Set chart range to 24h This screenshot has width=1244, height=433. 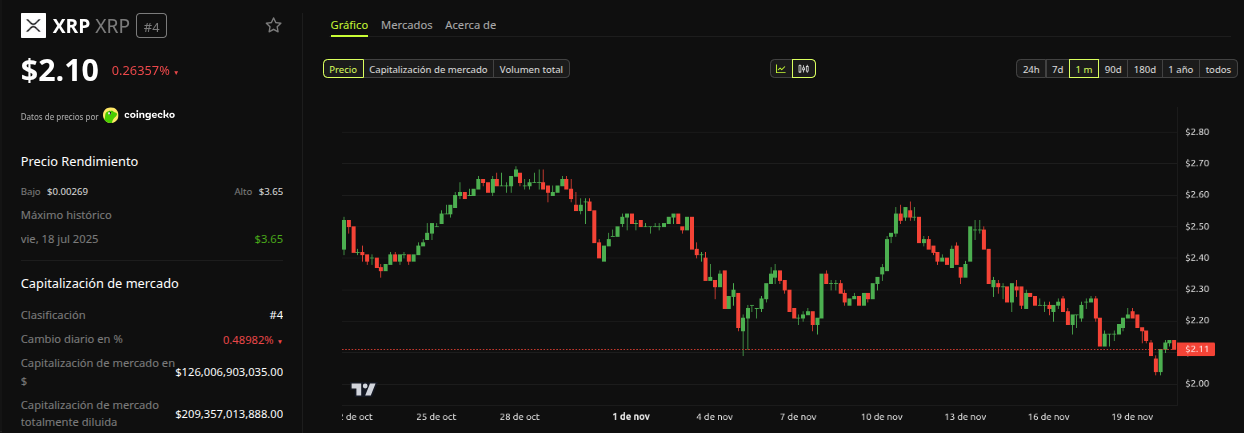tap(1031, 70)
